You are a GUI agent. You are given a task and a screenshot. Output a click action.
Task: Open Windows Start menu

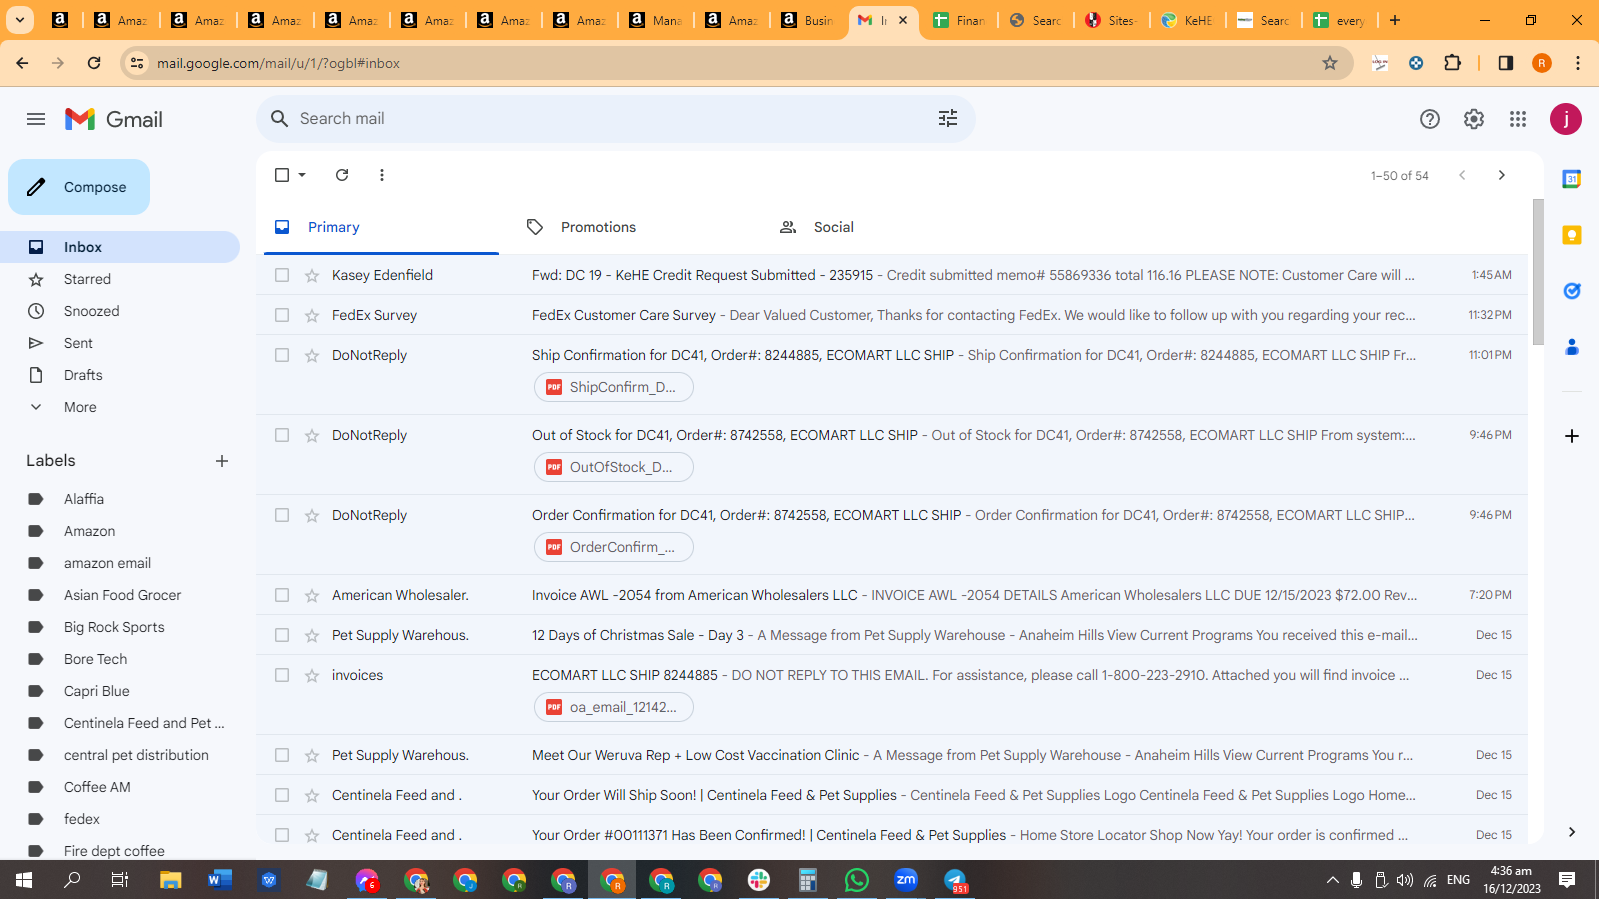[x=24, y=880]
